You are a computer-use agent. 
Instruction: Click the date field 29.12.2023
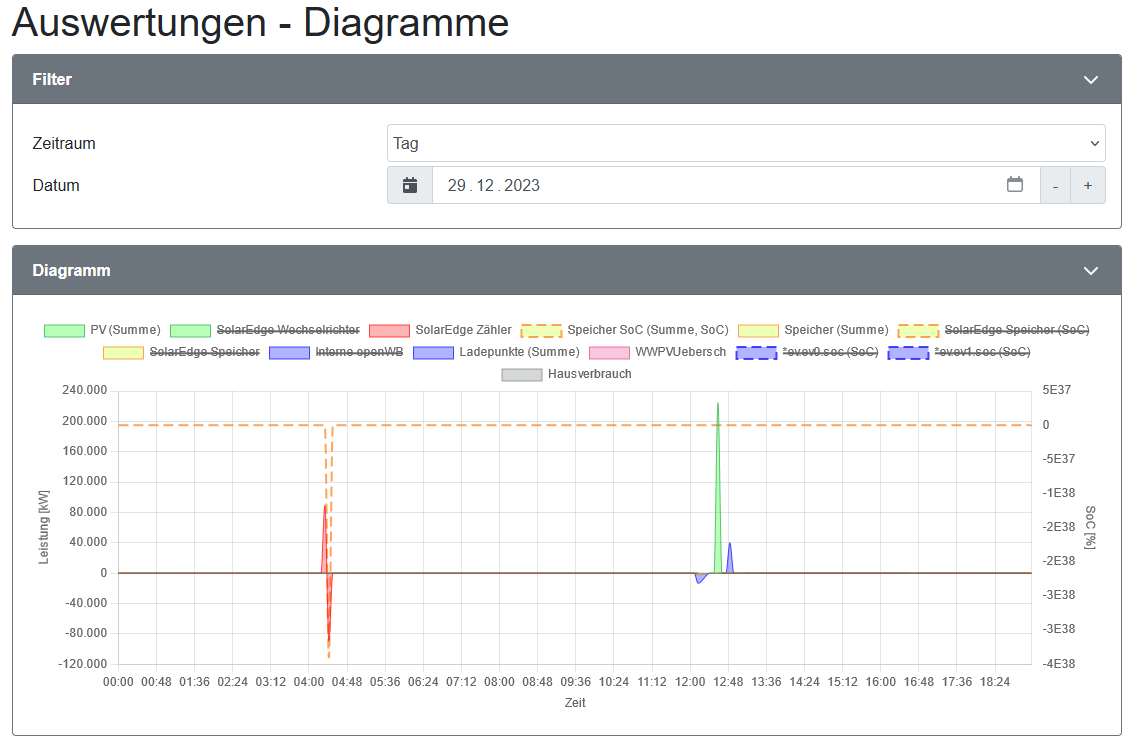click(494, 185)
